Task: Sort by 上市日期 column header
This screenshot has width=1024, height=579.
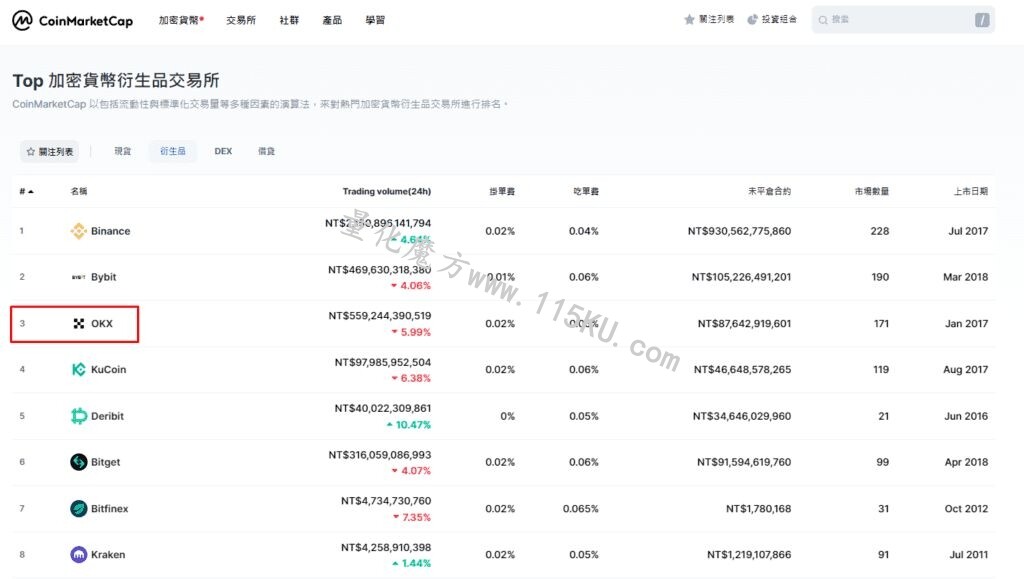Action: point(970,191)
